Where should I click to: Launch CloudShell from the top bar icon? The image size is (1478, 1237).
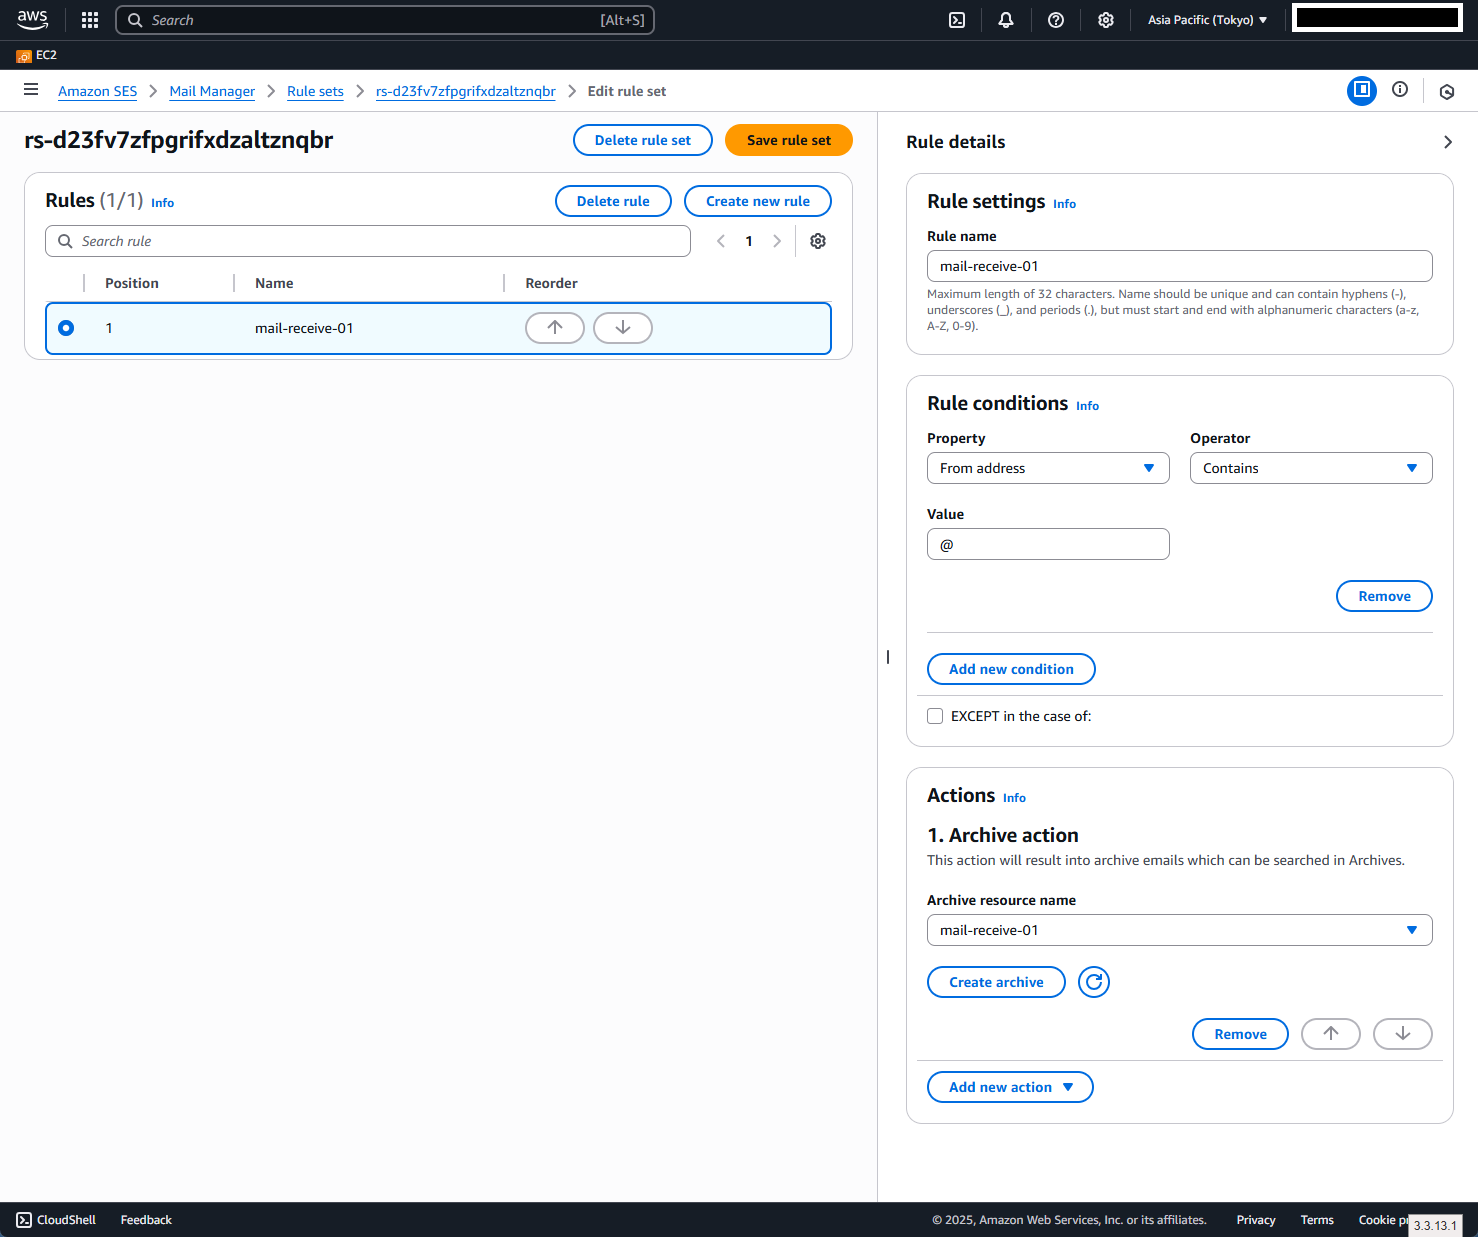click(x=957, y=20)
